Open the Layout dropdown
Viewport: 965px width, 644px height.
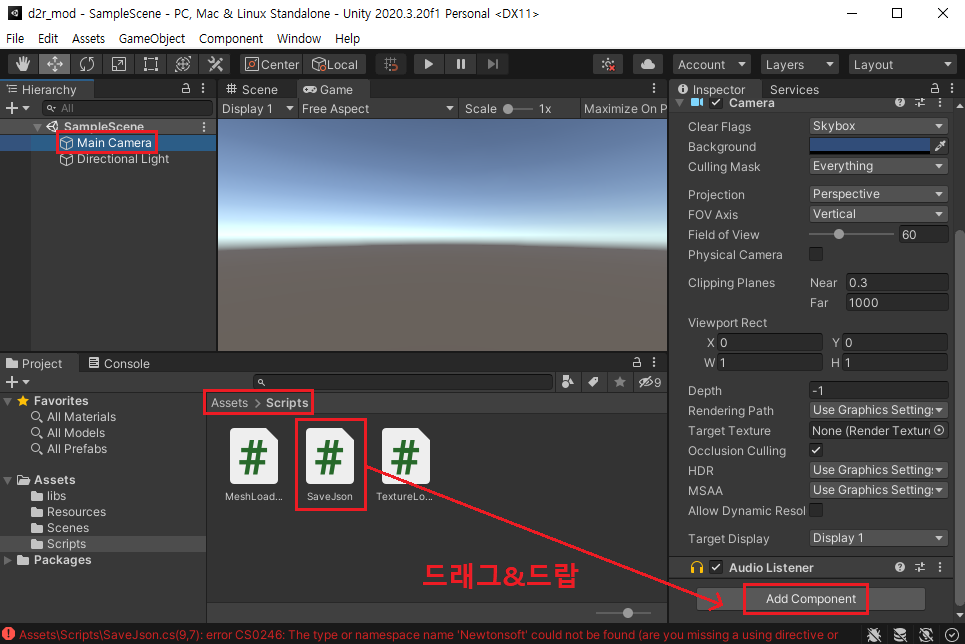[x=902, y=65]
